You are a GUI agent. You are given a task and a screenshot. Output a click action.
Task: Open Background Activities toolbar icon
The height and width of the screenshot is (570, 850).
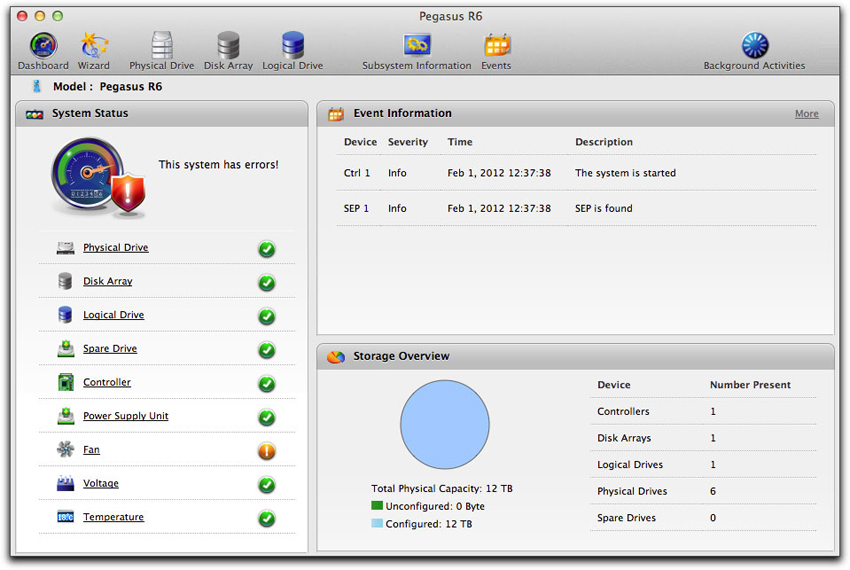click(x=755, y=46)
